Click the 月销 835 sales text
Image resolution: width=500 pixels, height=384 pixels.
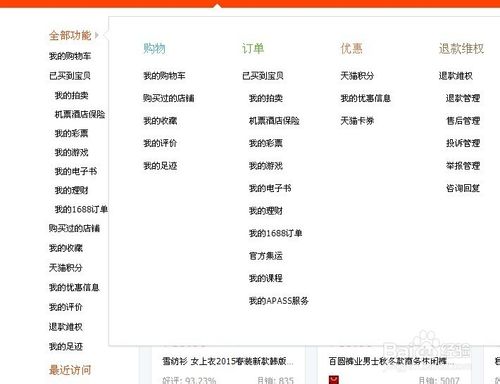(x=275, y=380)
